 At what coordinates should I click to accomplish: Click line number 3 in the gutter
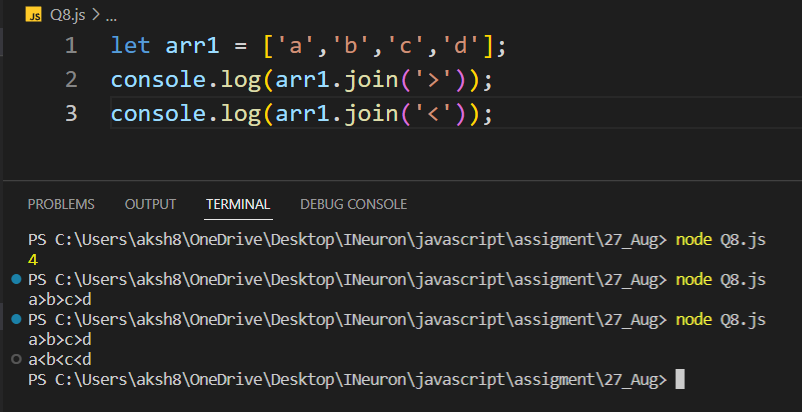pos(71,113)
